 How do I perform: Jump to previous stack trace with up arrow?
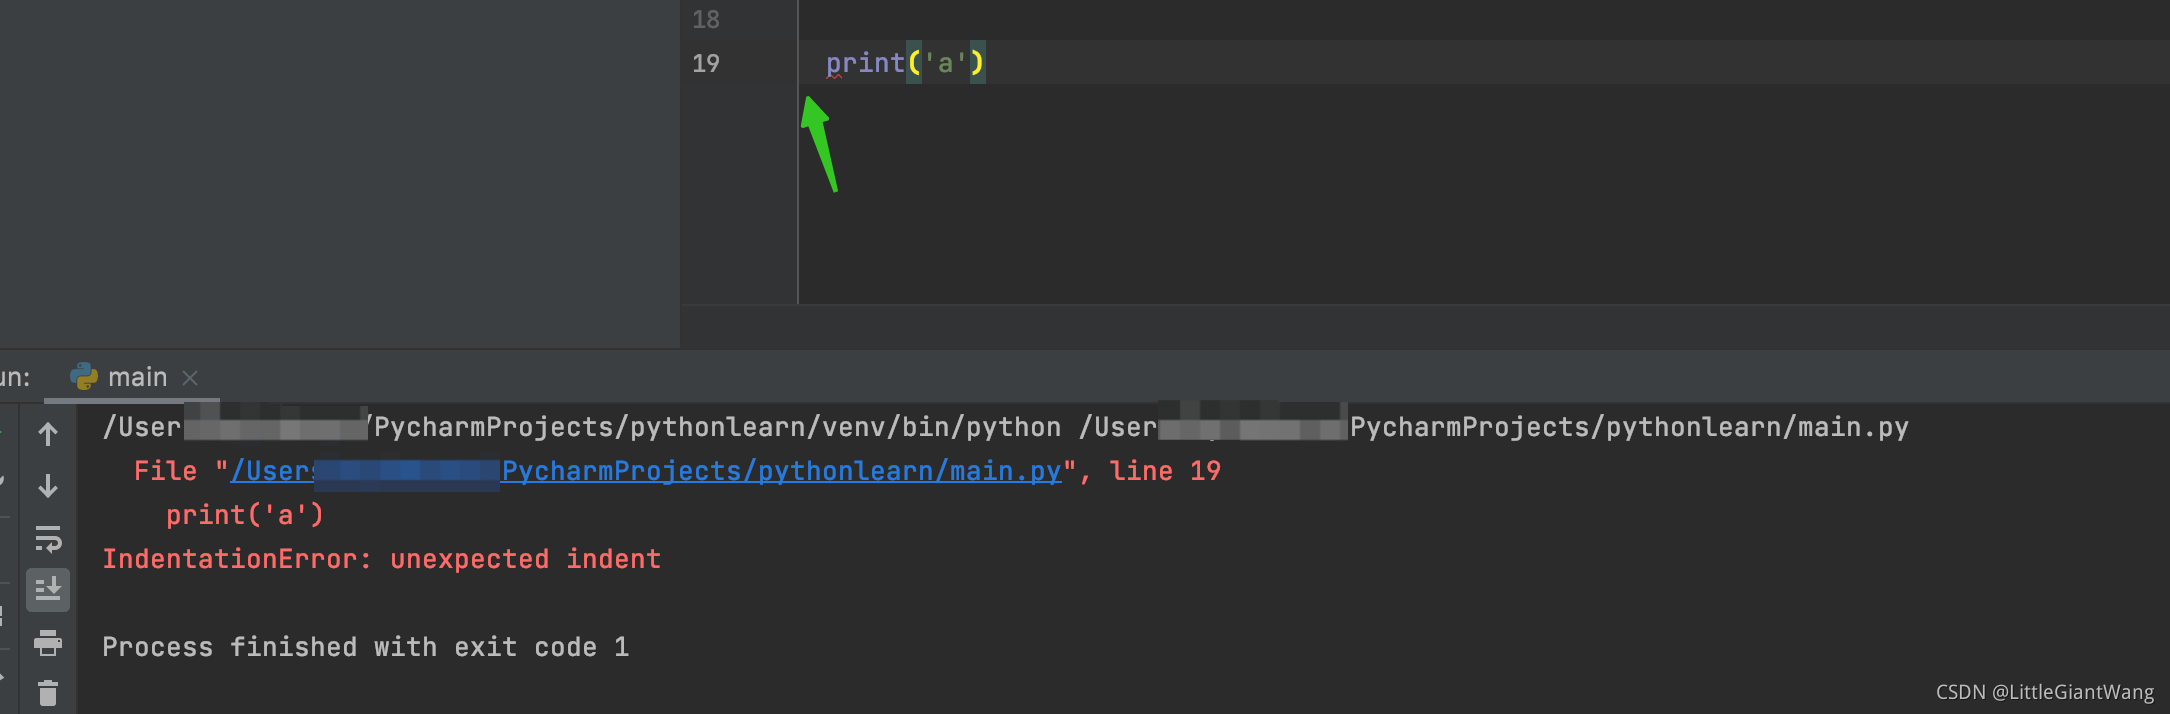click(47, 434)
